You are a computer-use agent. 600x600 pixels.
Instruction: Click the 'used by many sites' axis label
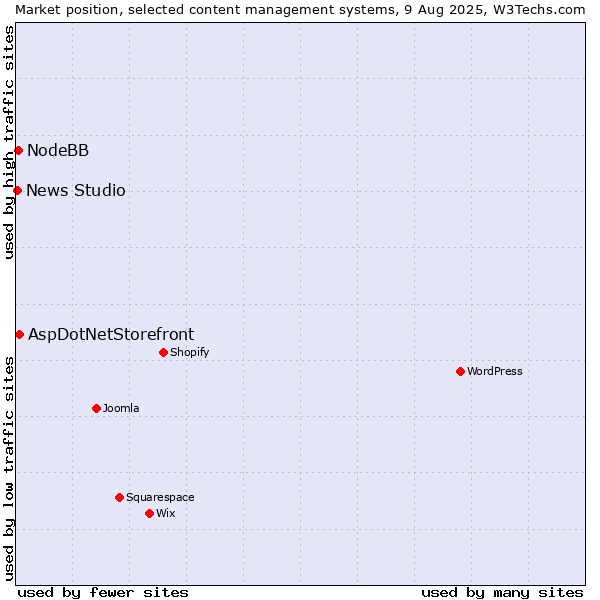click(x=502, y=593)
